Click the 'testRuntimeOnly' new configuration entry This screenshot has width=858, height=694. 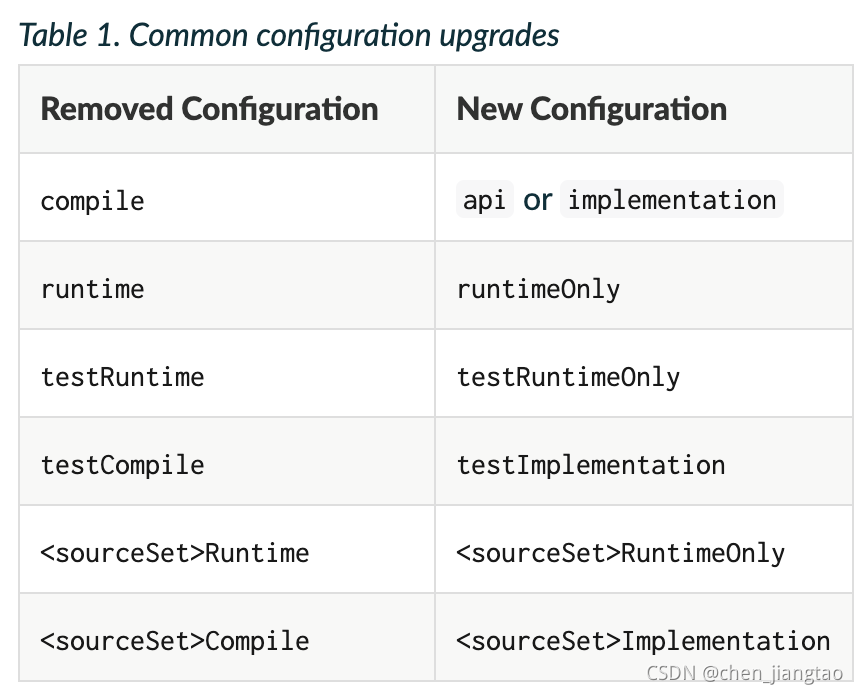coord(568,377)
